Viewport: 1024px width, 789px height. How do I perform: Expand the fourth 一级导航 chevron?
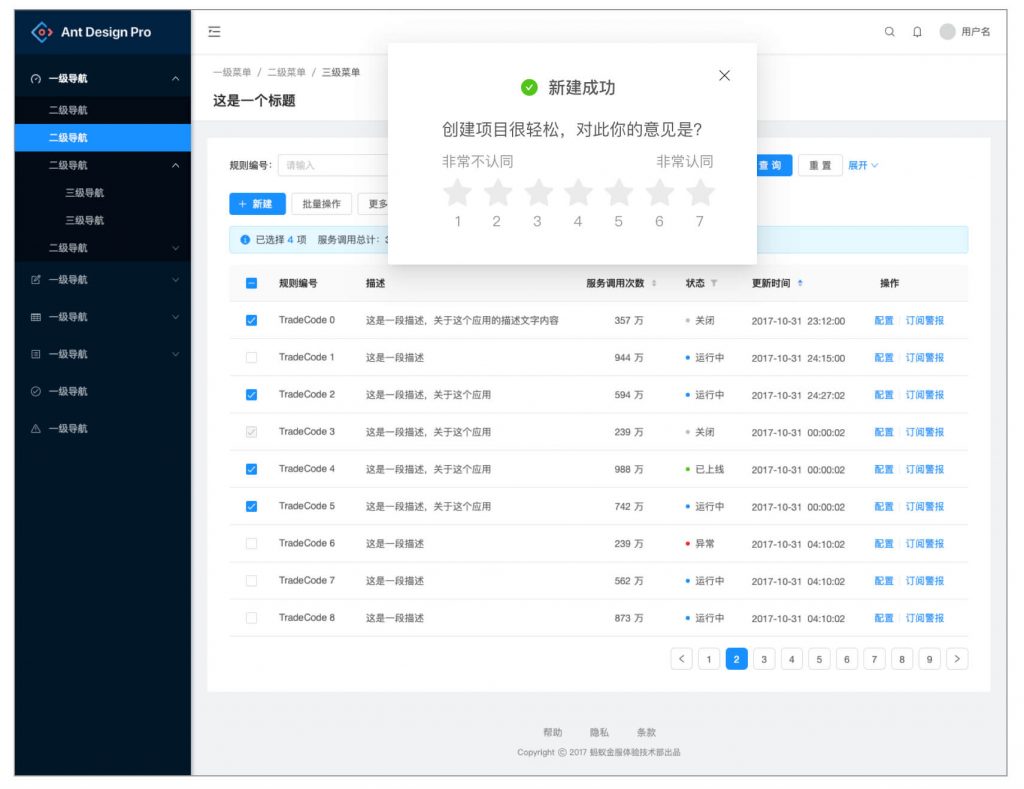coord(175,354)
